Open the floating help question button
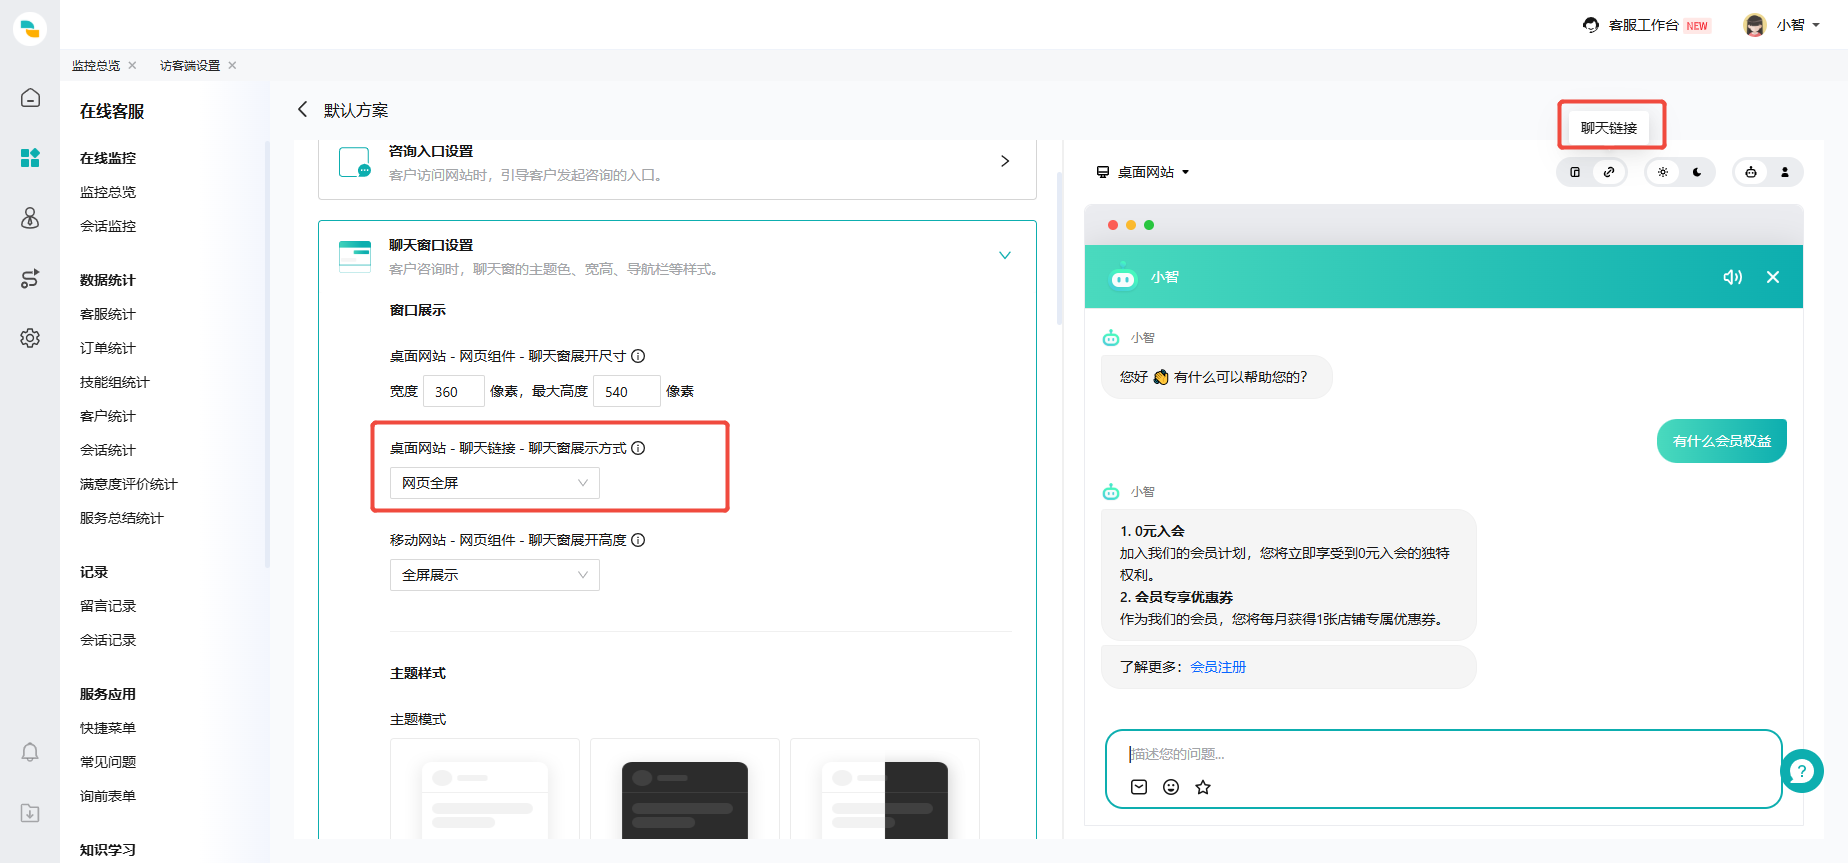The height and width of the screenshot is (863, 1848). (x=1802, y=771)
